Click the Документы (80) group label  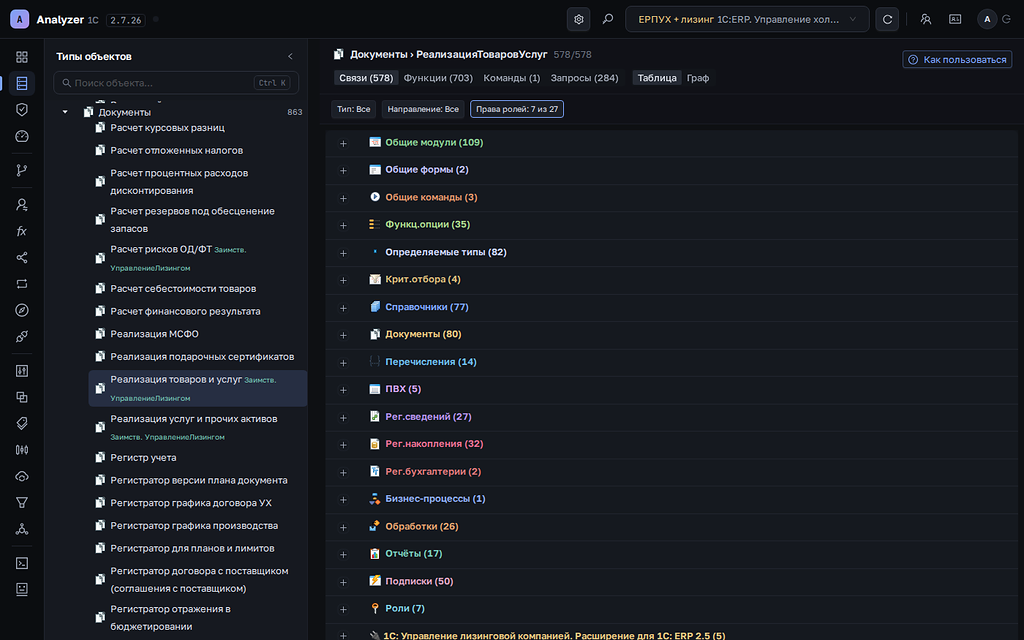(423, 334)
